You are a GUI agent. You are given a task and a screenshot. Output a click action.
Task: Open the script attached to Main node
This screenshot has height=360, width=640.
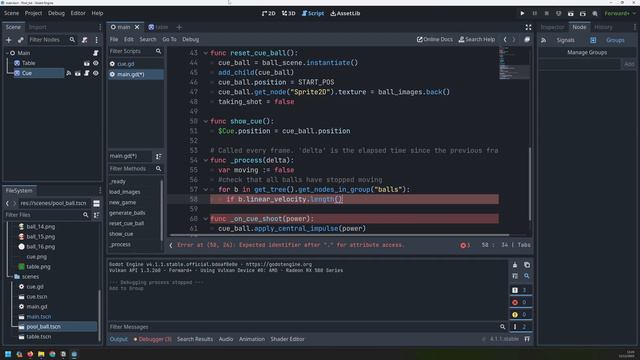pos(96,53)
